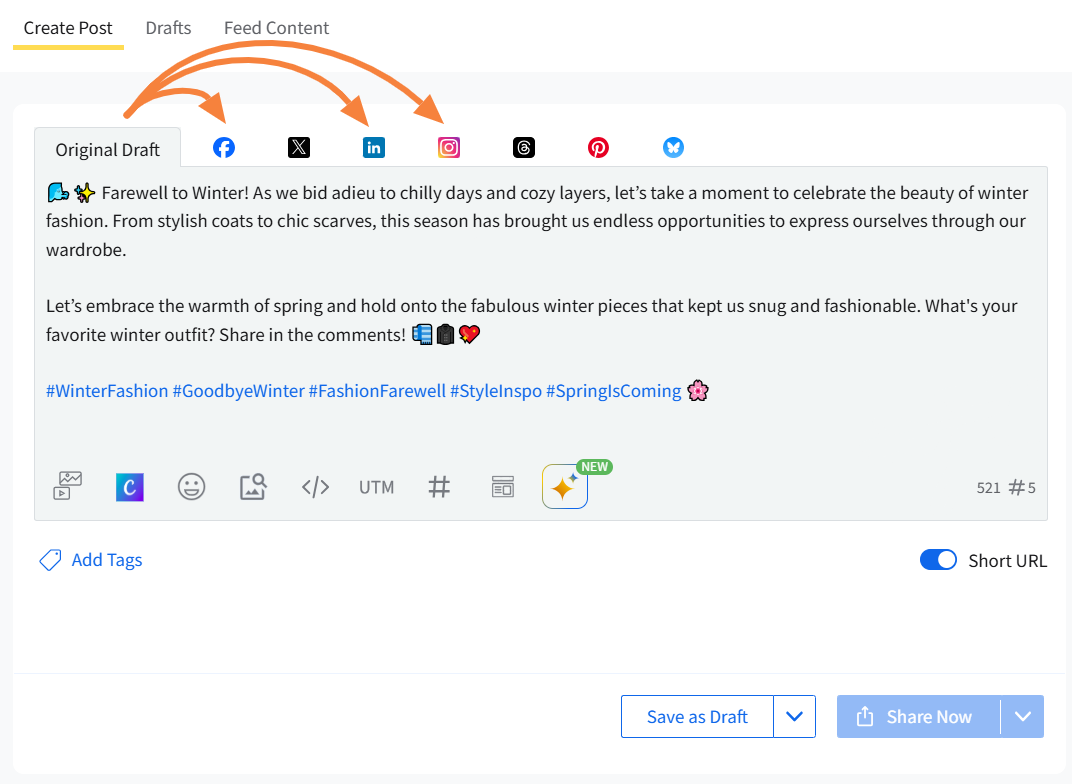
Task: Switch to the Drafts tab
Action: point(168,28)
